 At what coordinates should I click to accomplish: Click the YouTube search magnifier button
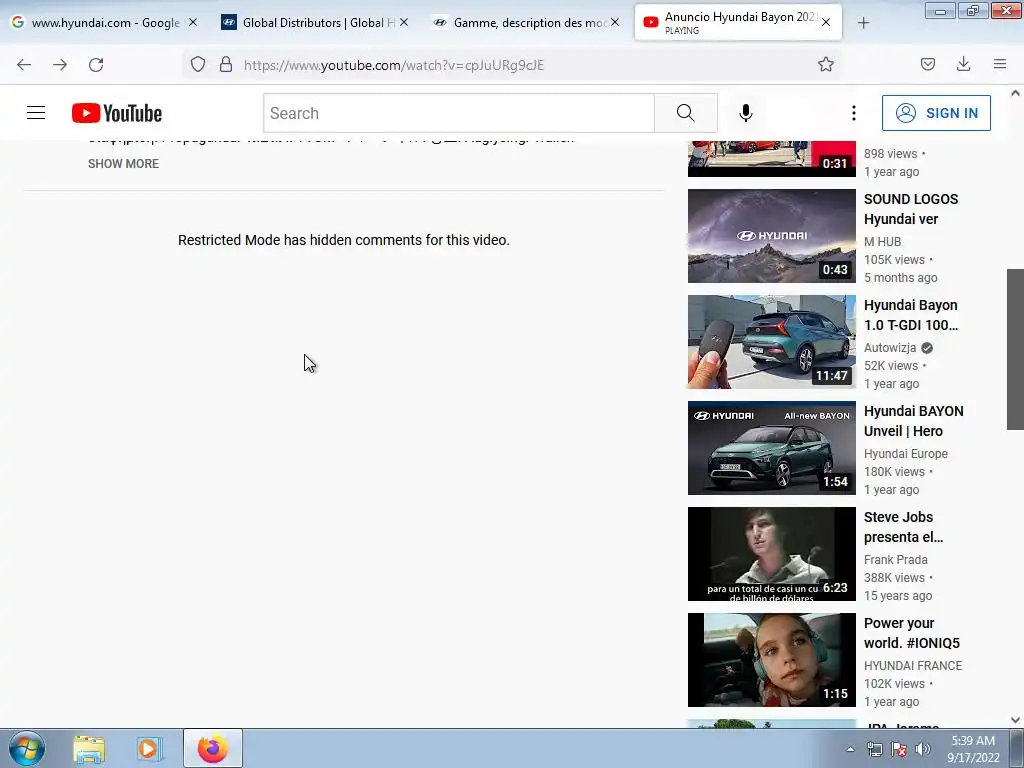coord(685,113)
